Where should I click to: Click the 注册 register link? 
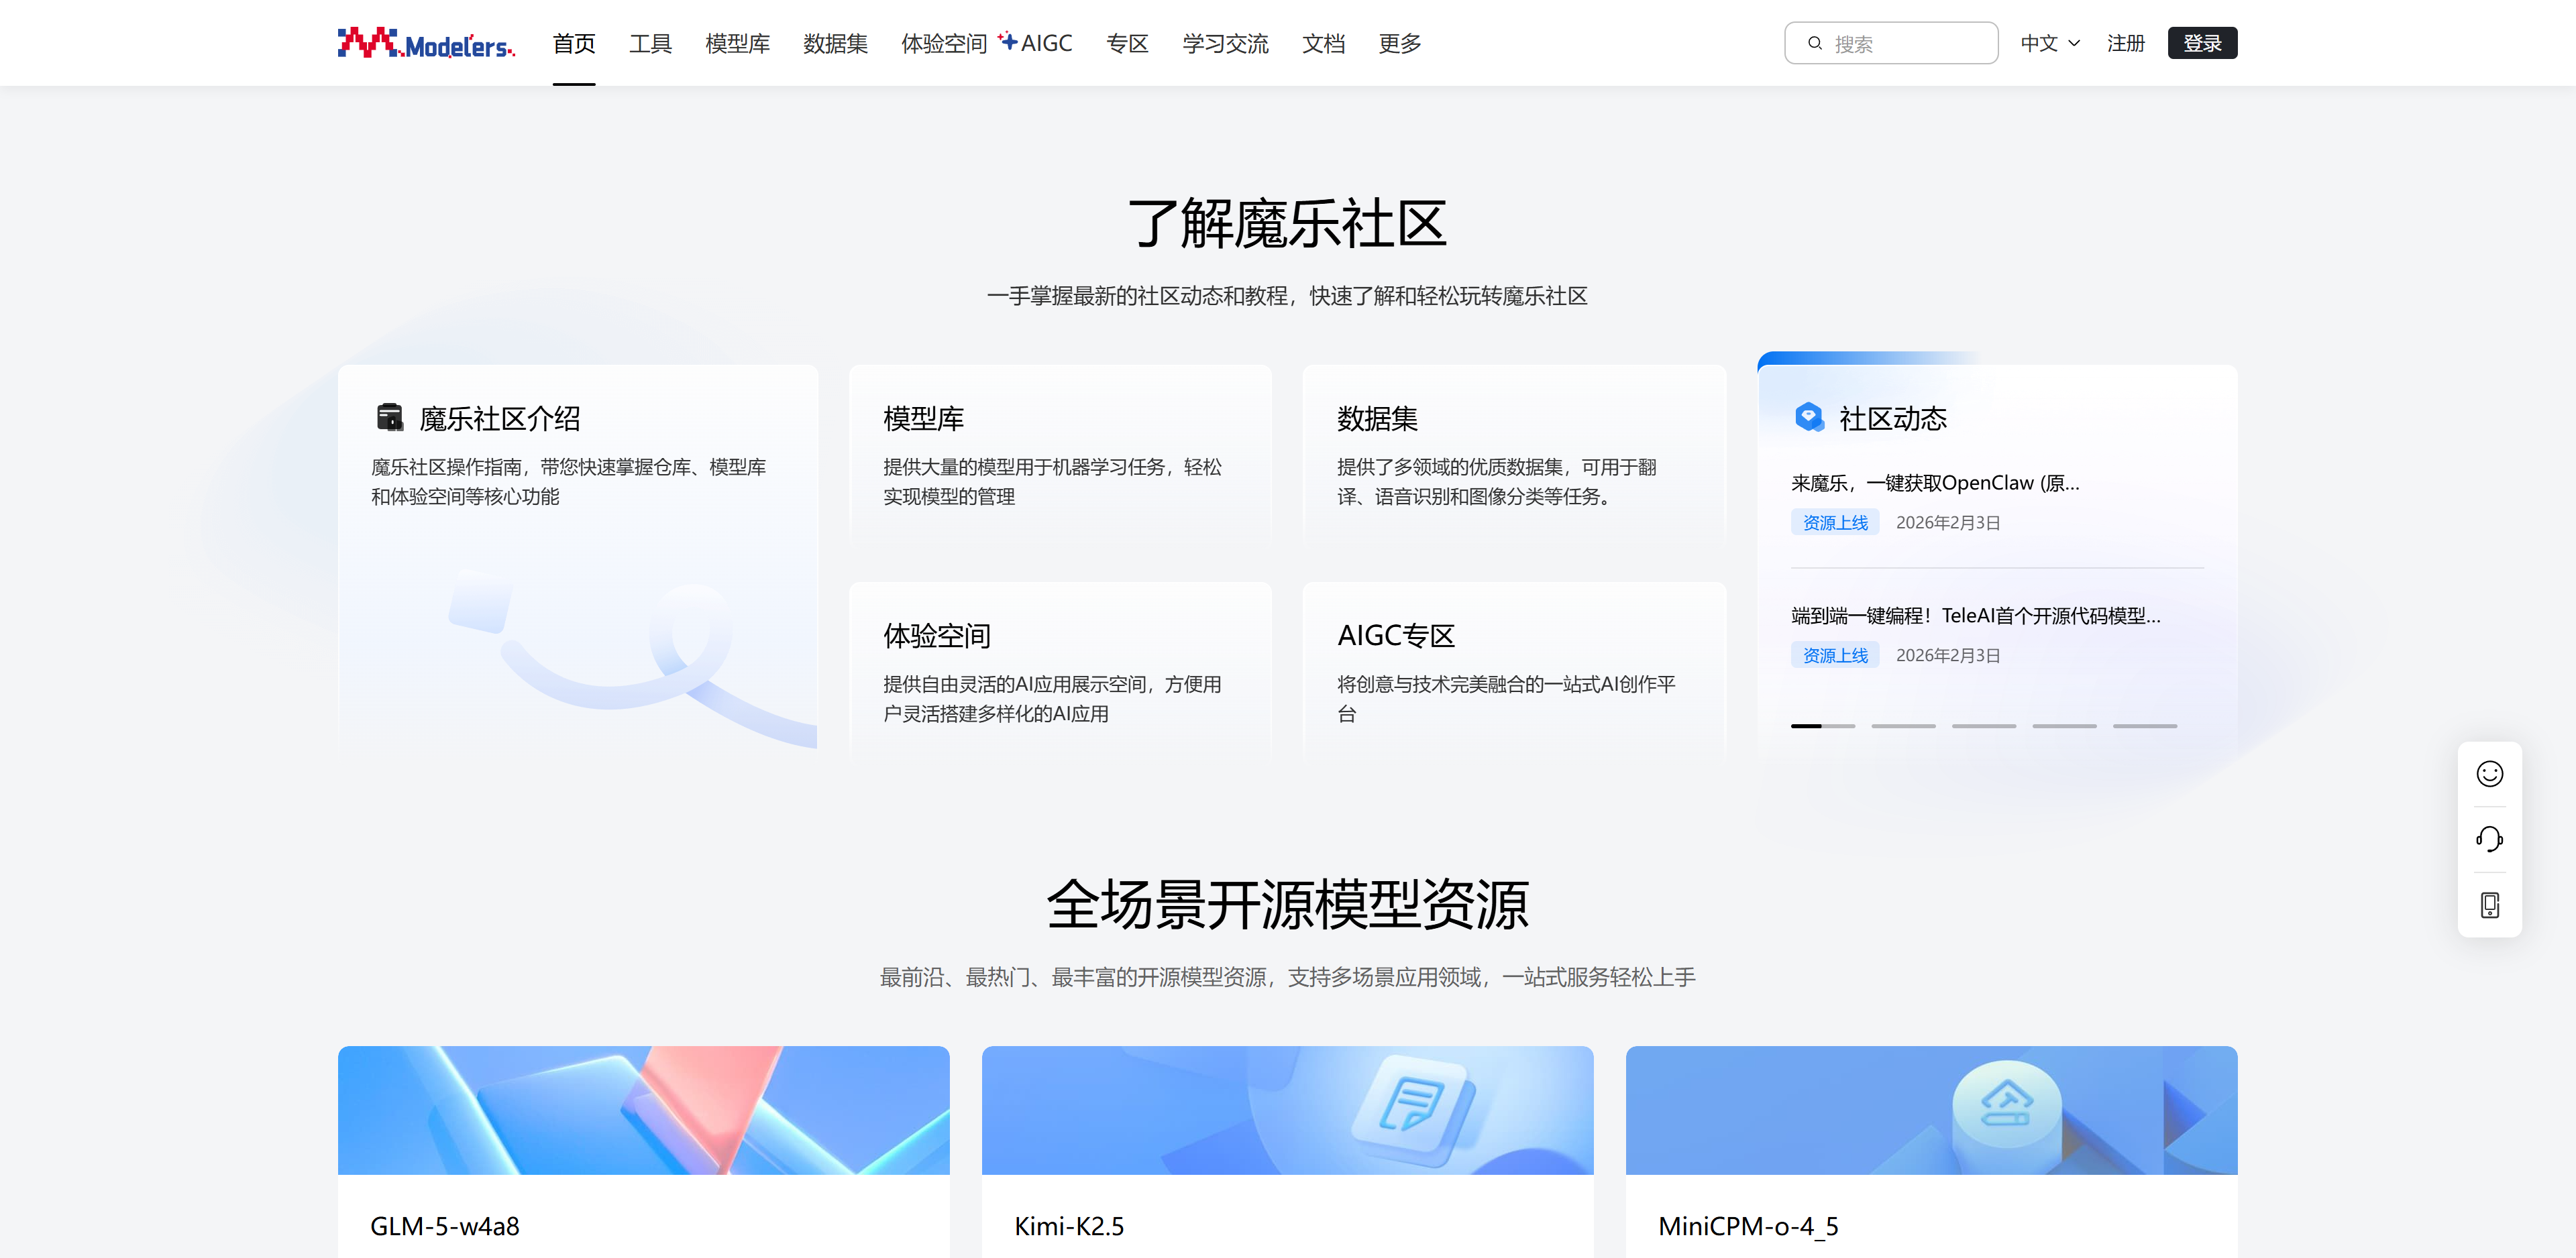point(2125,43)
